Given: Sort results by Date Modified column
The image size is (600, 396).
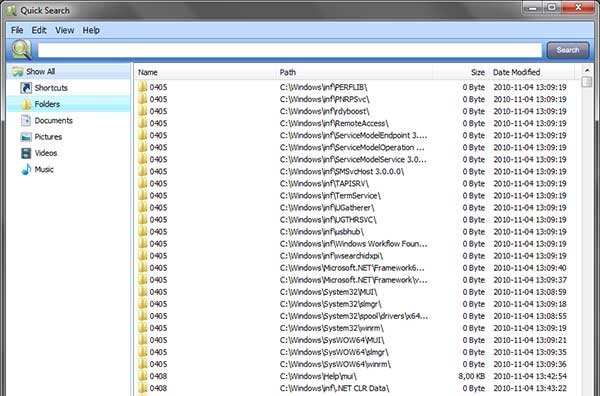Looking at the screenshot, I should [x=532, y=72].
